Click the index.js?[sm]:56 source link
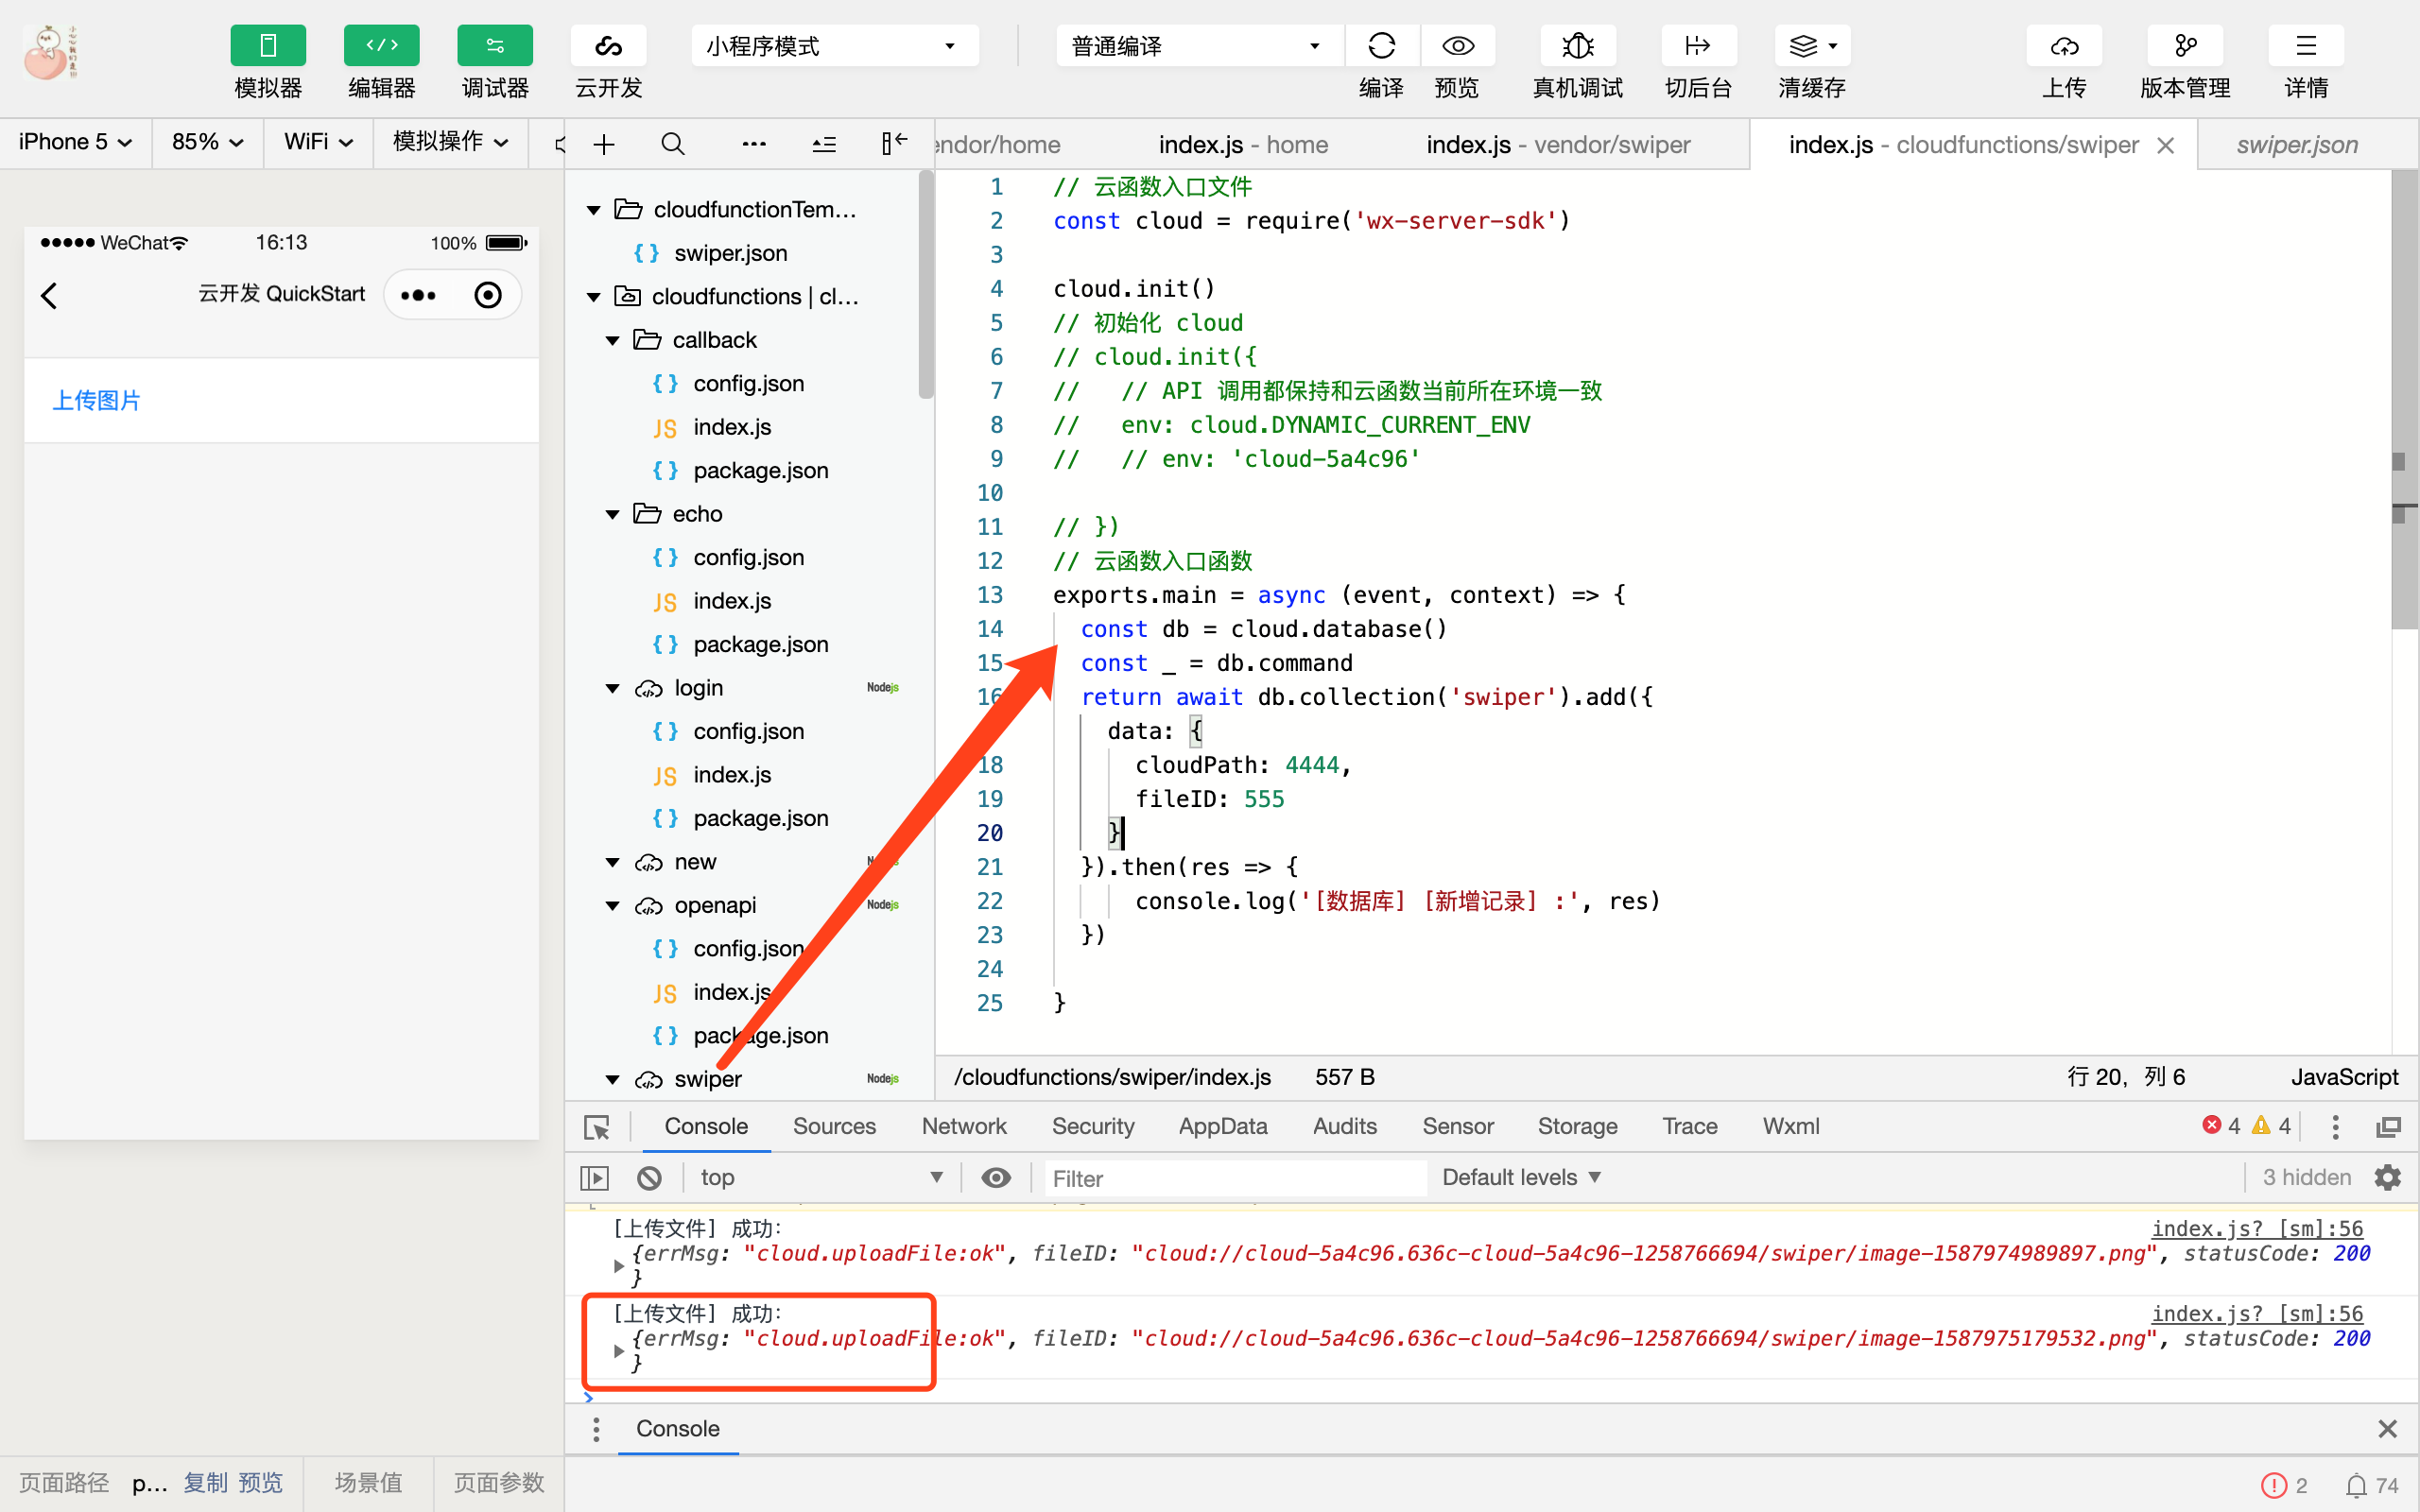Image resolution: width=2420 pixels, height=1512 pixels. 2256,1228
